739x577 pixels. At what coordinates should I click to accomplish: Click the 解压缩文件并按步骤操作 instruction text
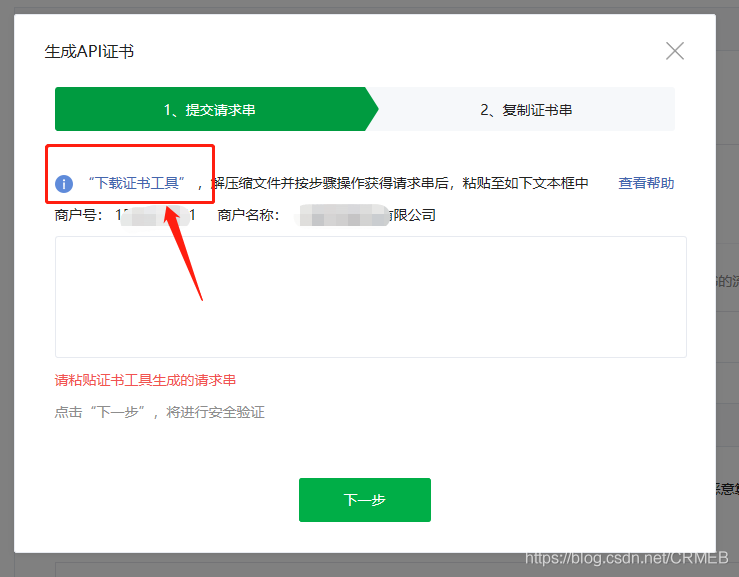(x=399, y=183)
